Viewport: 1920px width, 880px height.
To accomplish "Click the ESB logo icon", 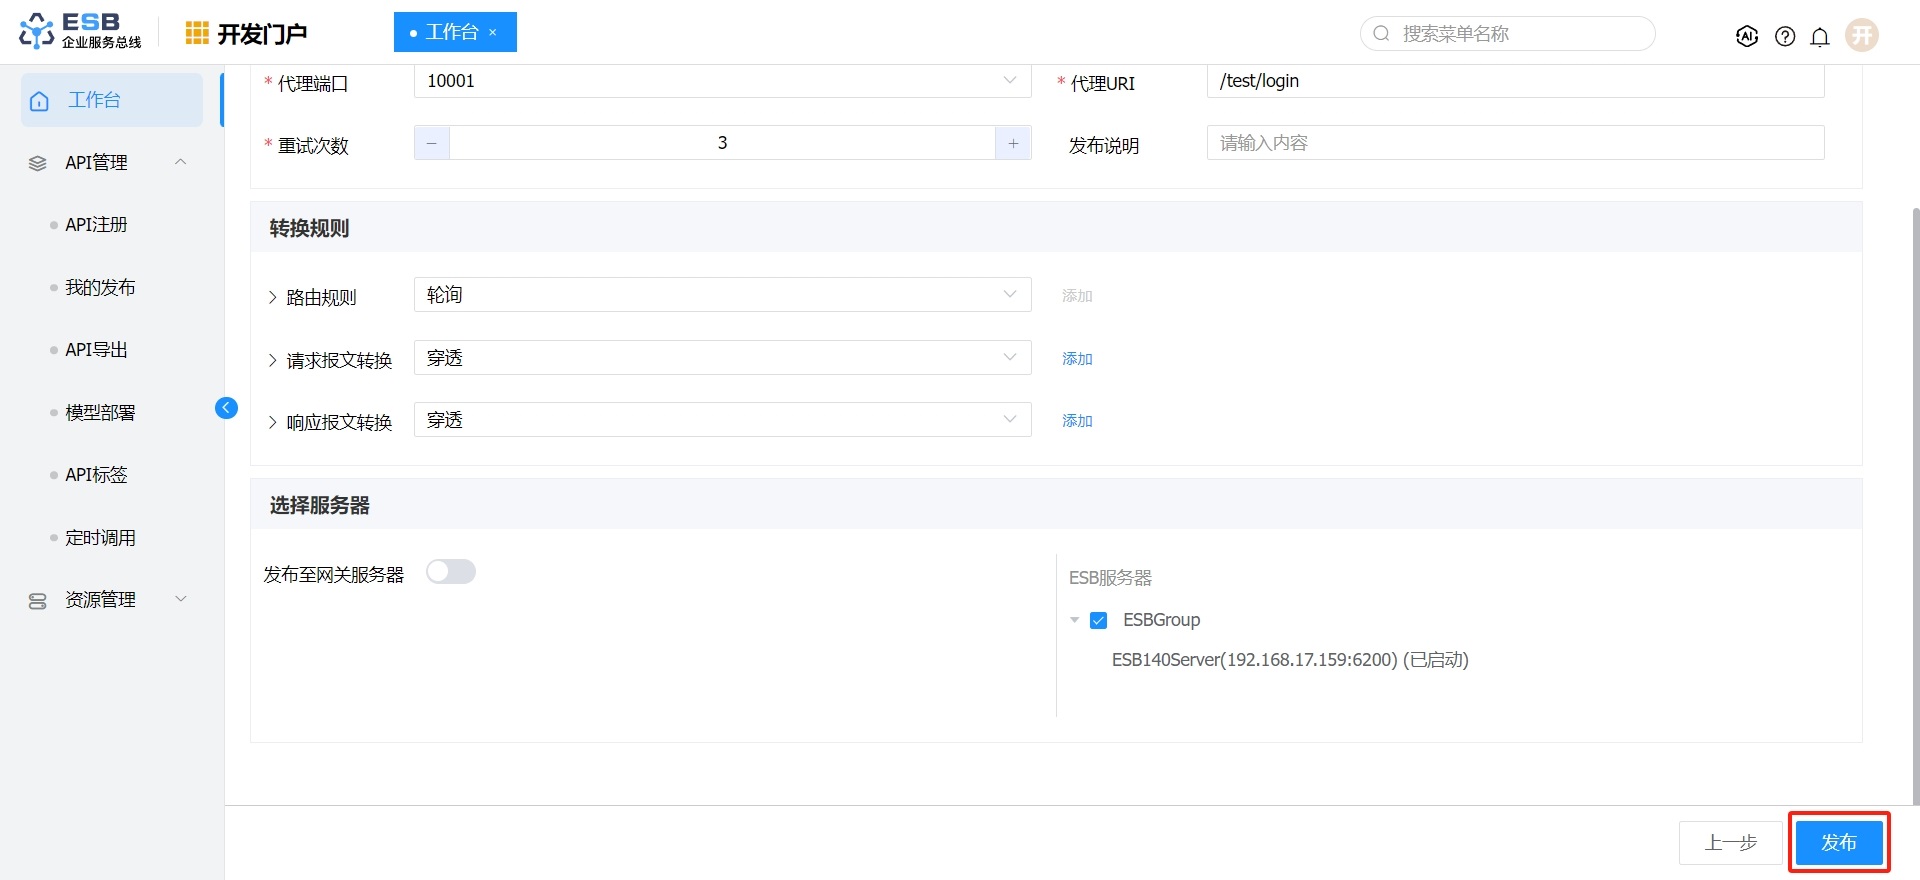I will [x=37, y=31].
